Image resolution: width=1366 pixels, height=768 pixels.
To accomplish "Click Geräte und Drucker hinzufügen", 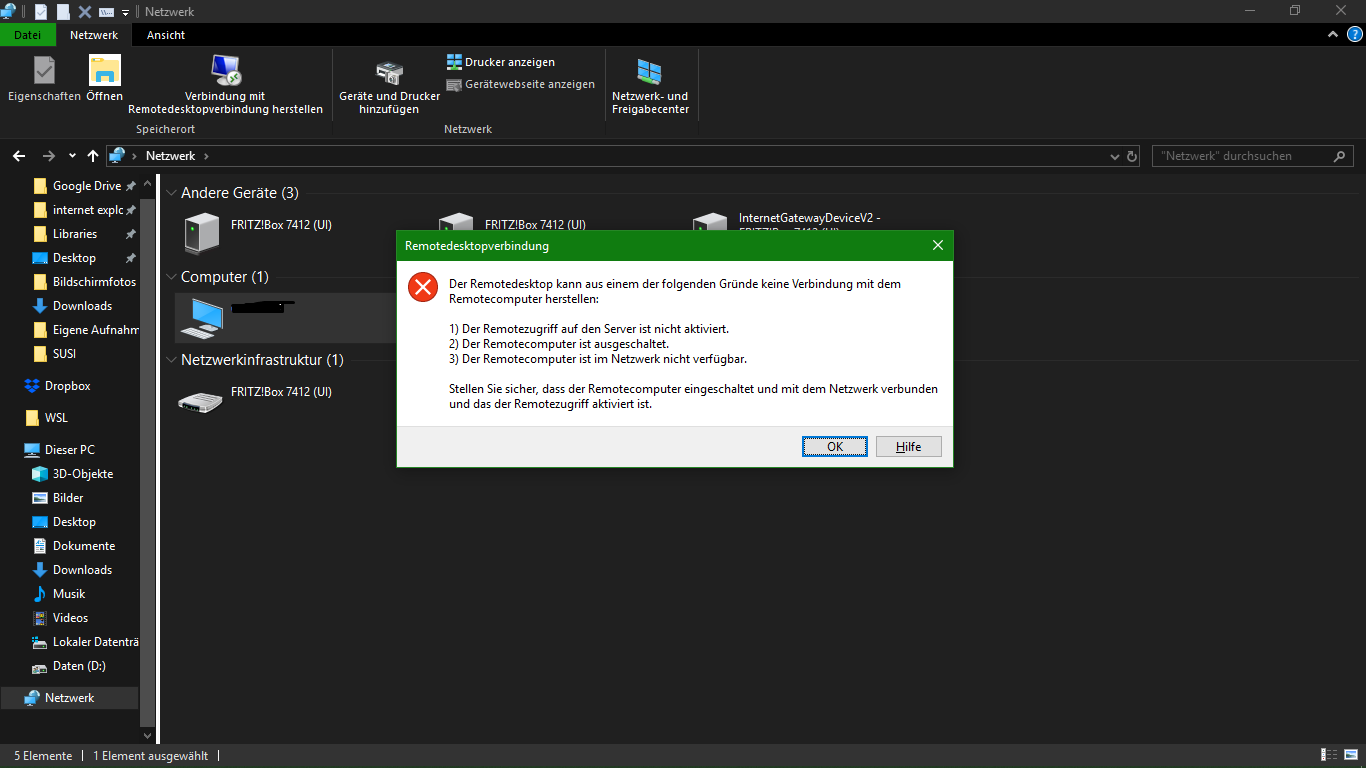I will [x=389, y=86].
